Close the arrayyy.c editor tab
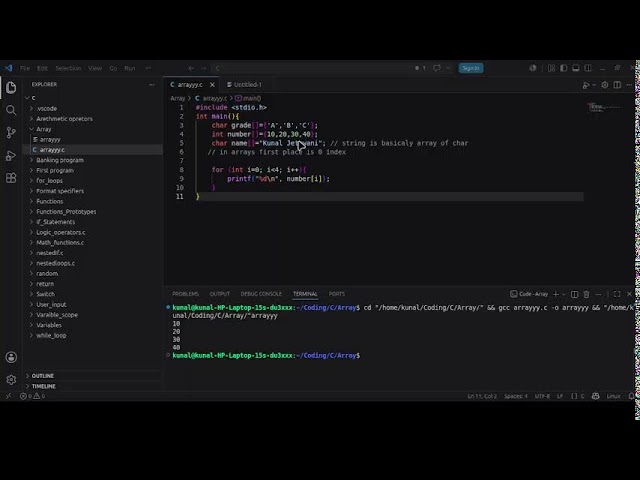The width and height of the screenshot is (640, 480). pyautogui.click(x=212, y=84)
